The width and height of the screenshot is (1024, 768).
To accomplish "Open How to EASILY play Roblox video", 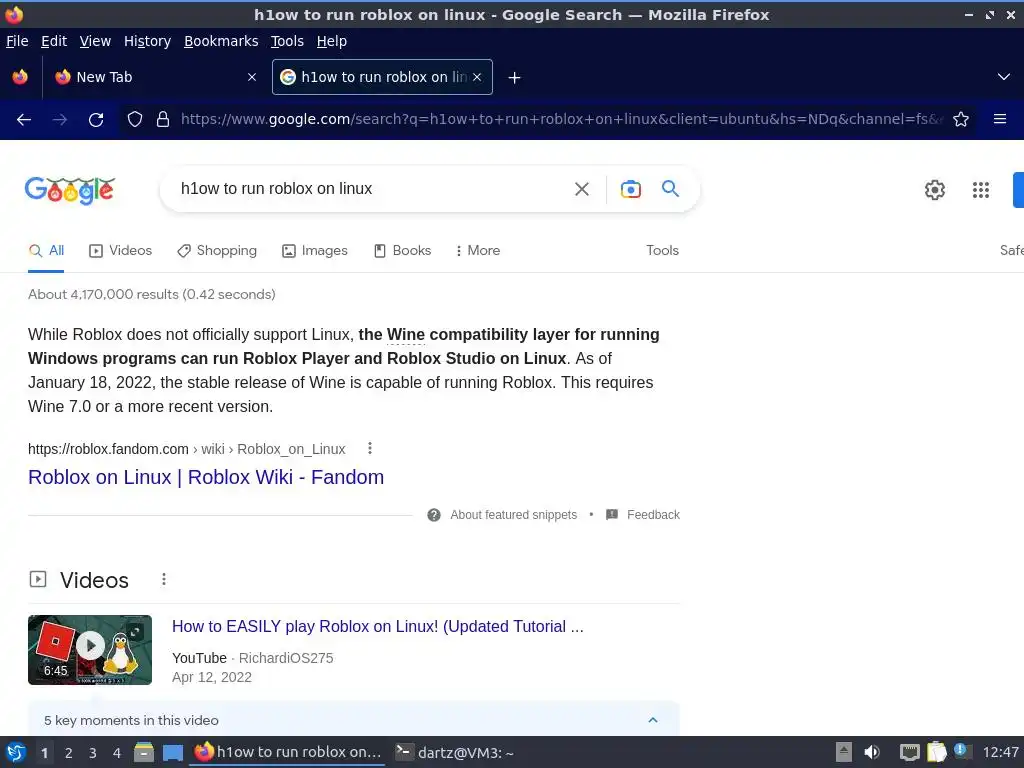I will point(377,626).
